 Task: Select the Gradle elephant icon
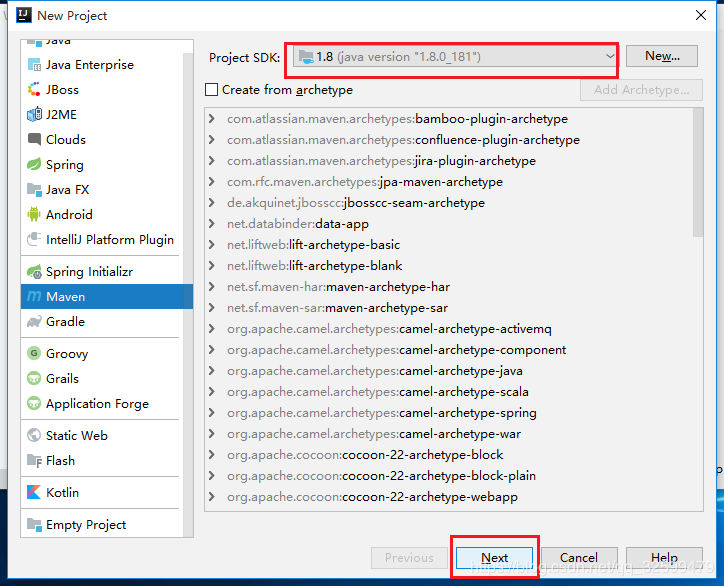coord(34,321)
